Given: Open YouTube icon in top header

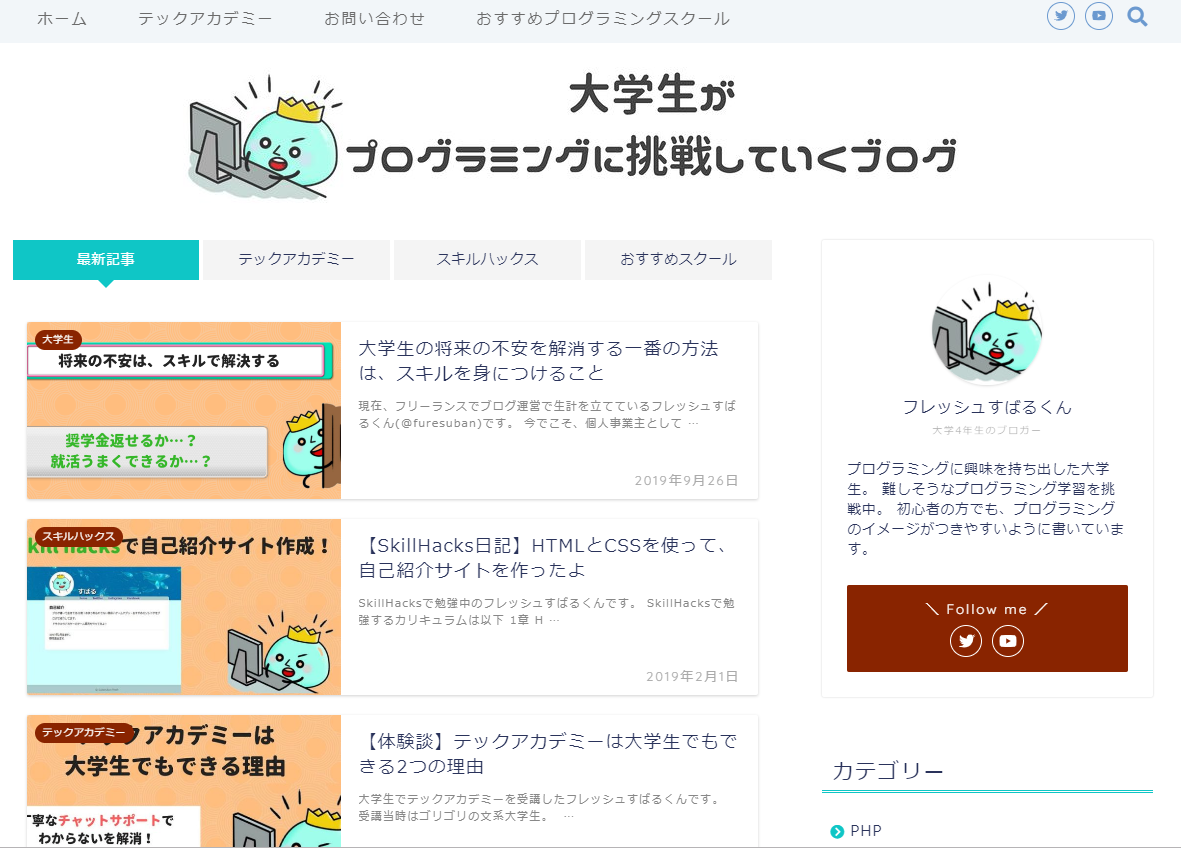Looking at the screenshot, I should (1098, 16).
